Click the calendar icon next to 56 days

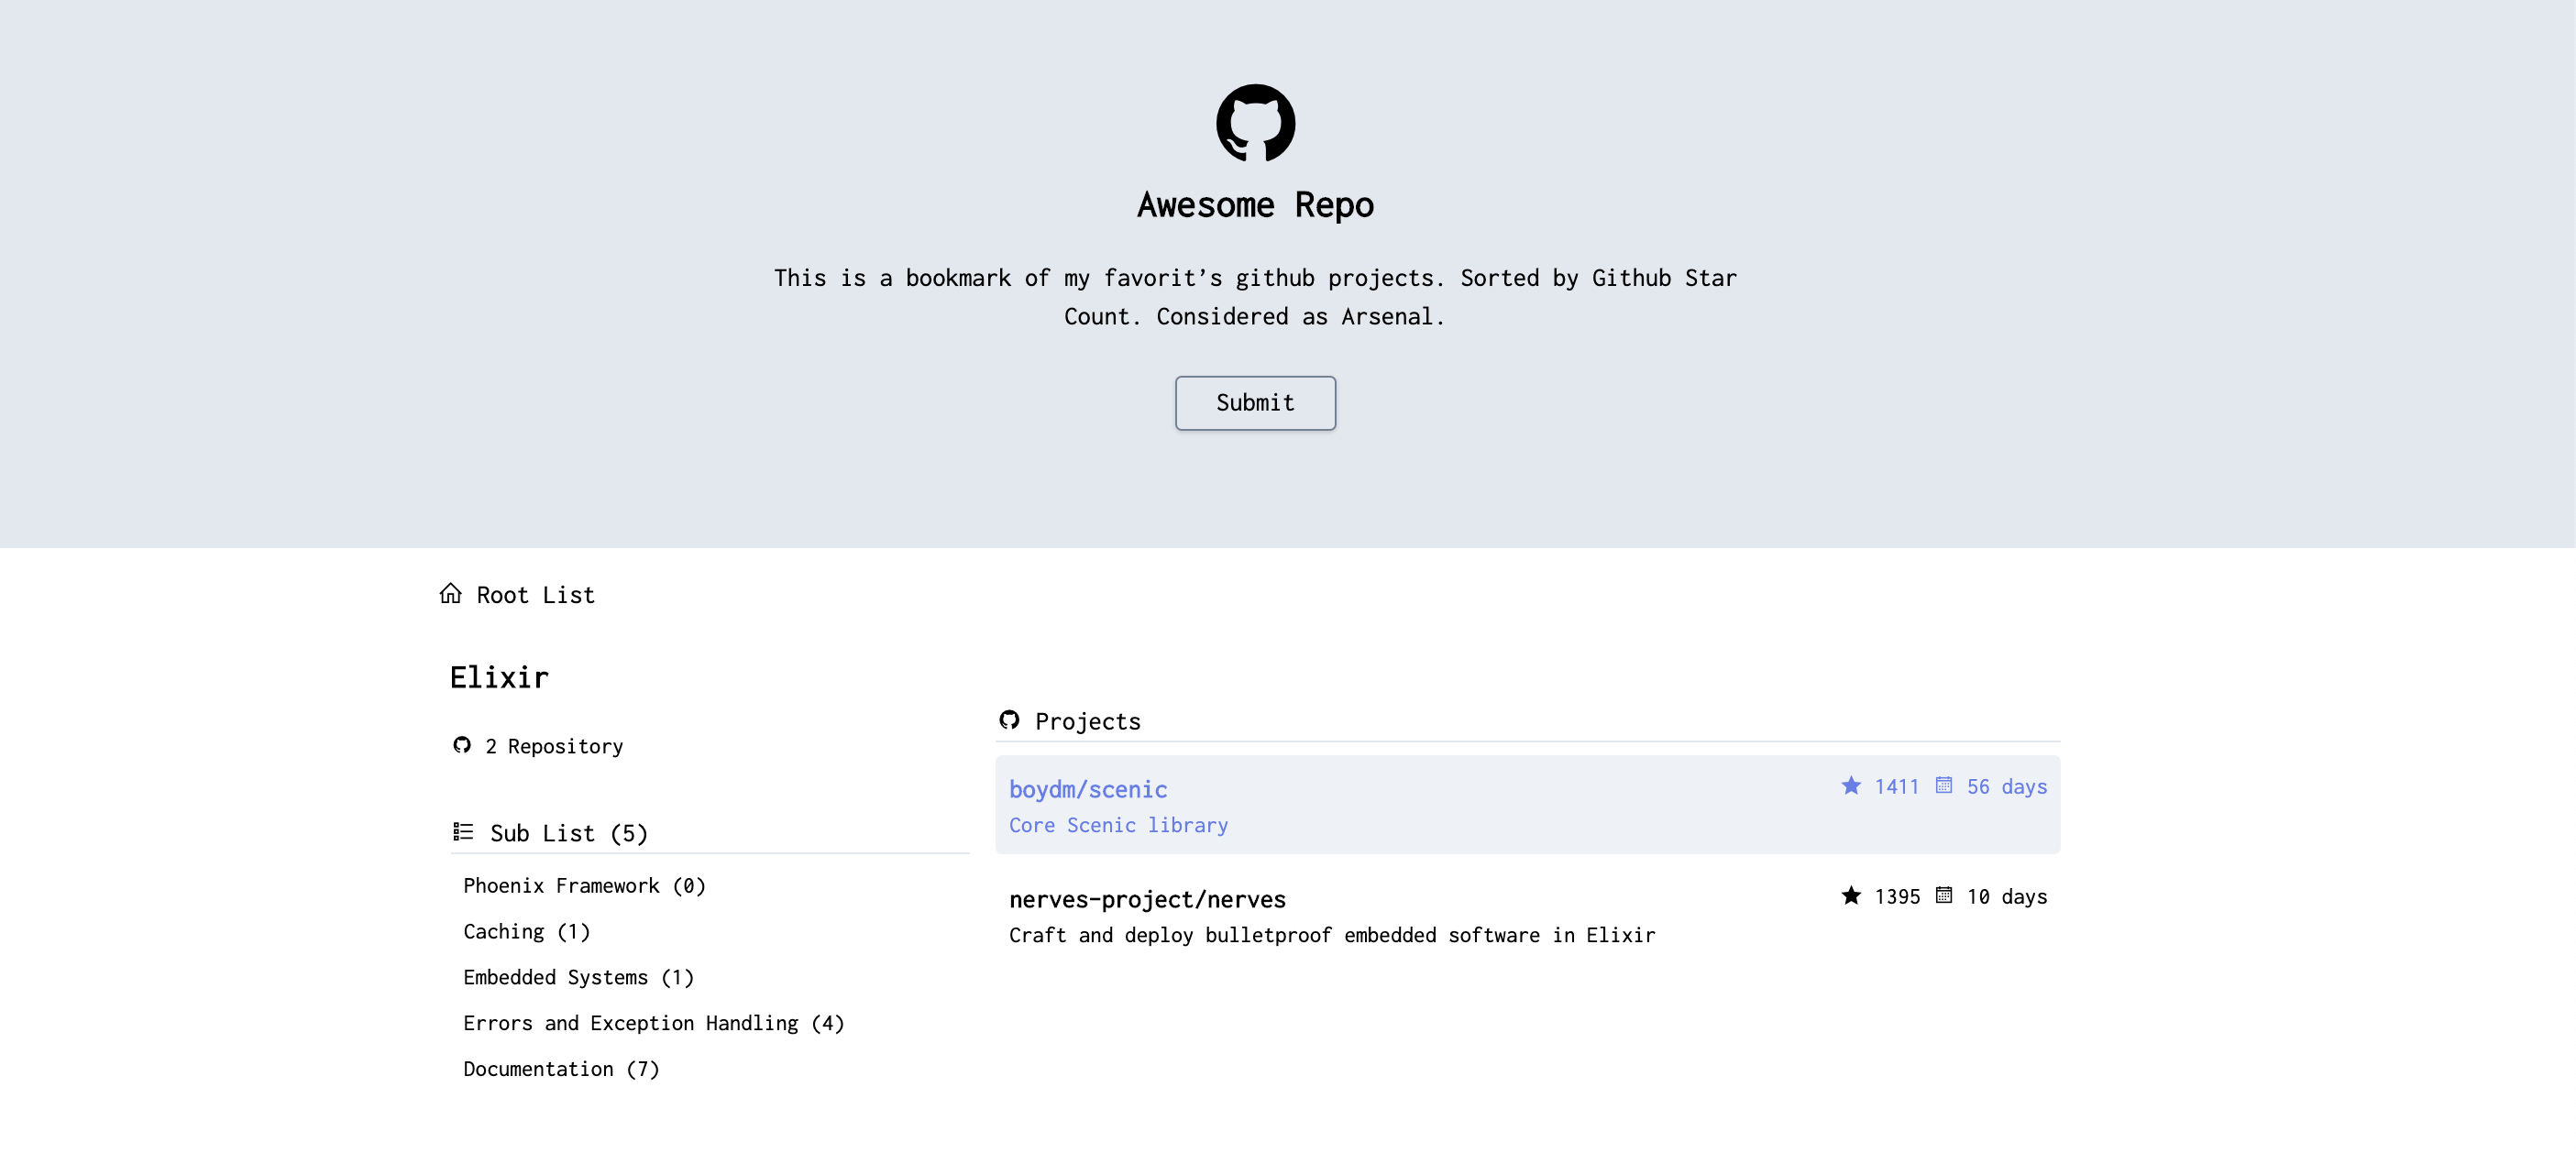click(1943, 786)
